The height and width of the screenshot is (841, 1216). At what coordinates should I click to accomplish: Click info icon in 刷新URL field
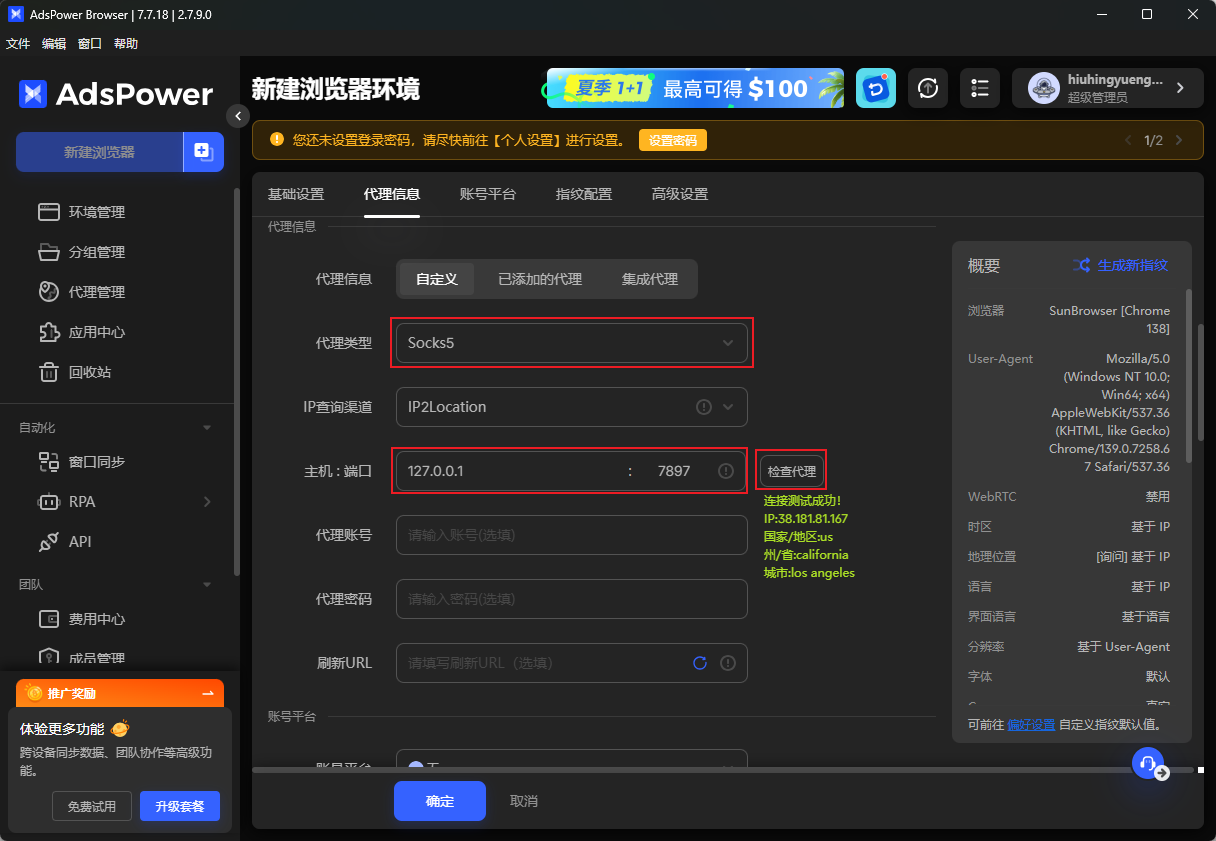point(728,663)
